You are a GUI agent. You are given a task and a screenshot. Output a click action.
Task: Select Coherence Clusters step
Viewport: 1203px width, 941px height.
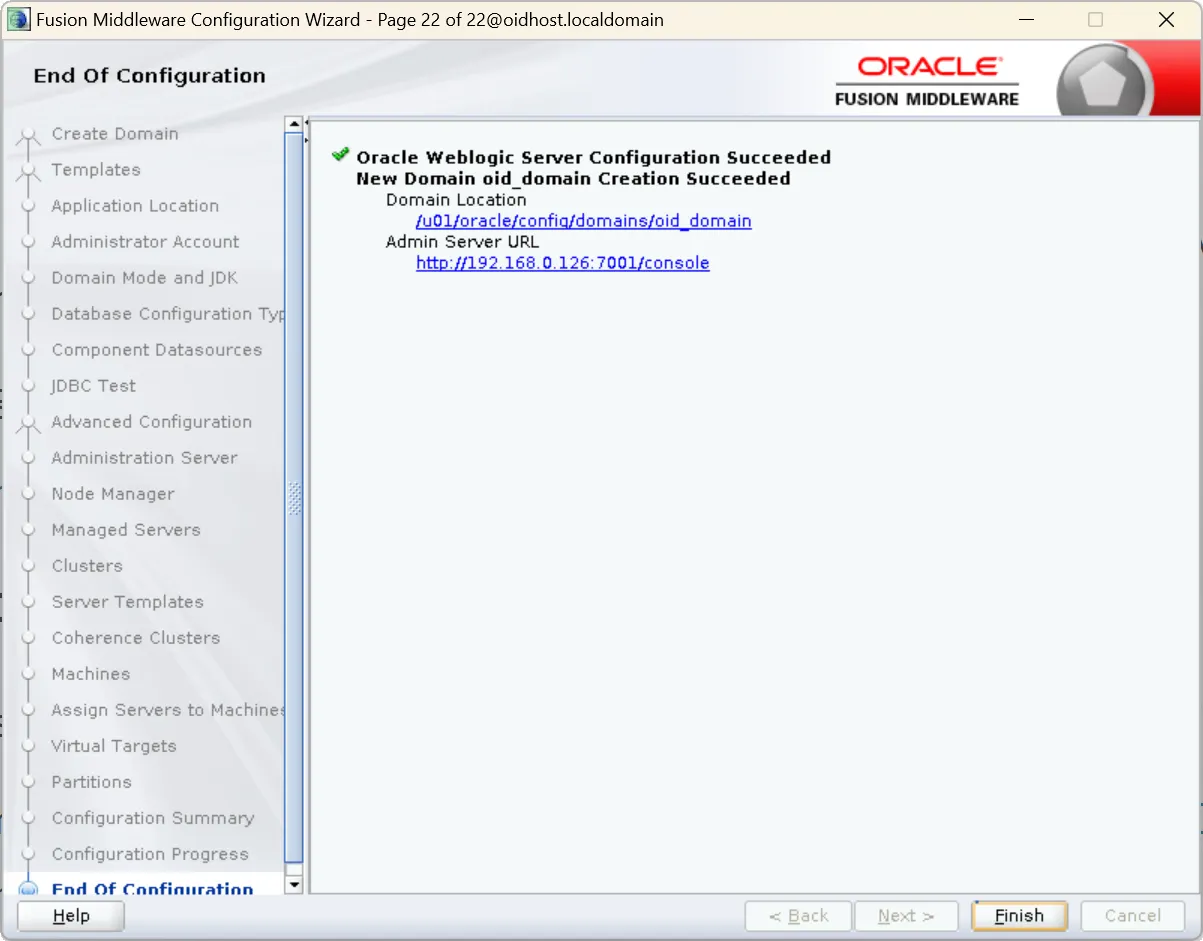[x=135, y=638]
